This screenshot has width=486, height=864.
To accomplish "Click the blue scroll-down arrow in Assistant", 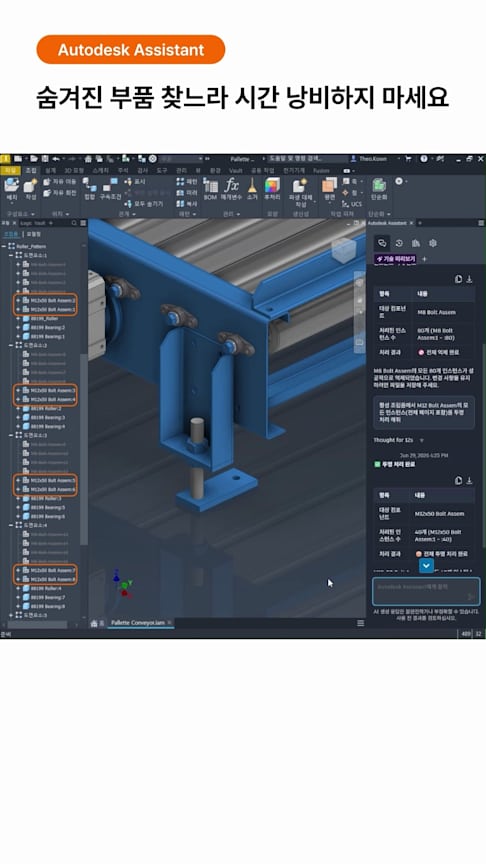I will [426, 565].
